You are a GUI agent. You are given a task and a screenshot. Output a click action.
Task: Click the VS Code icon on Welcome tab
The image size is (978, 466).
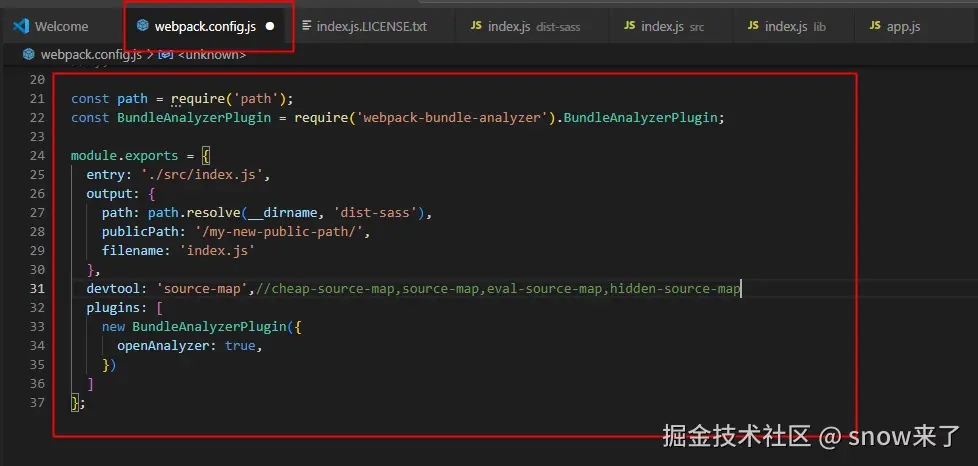pos(21,26)
